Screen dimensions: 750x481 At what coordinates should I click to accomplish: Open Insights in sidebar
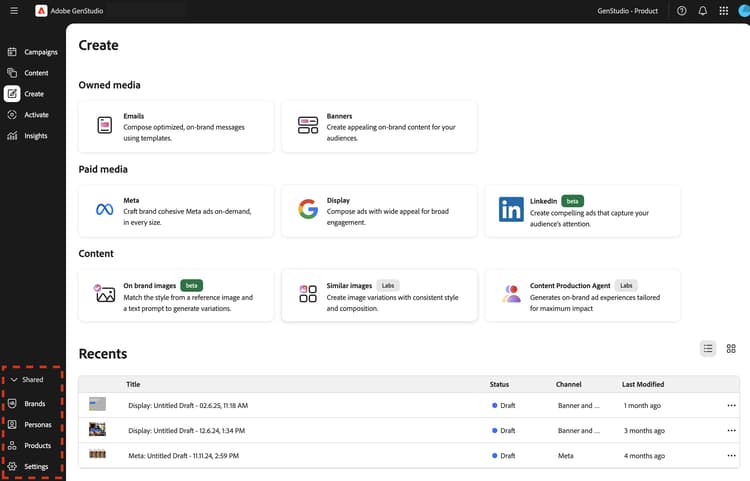[33, 136]
